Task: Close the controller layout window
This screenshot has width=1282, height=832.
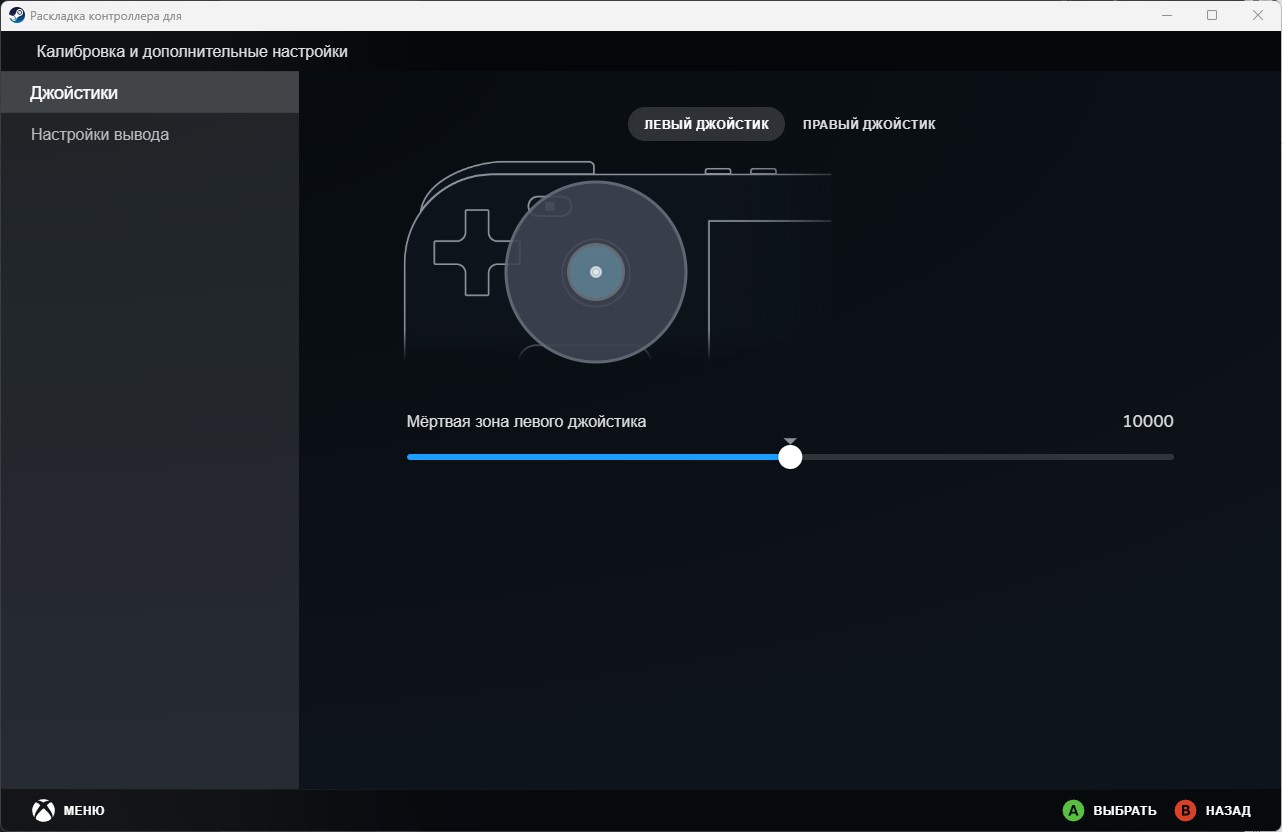Action: 1258,15
